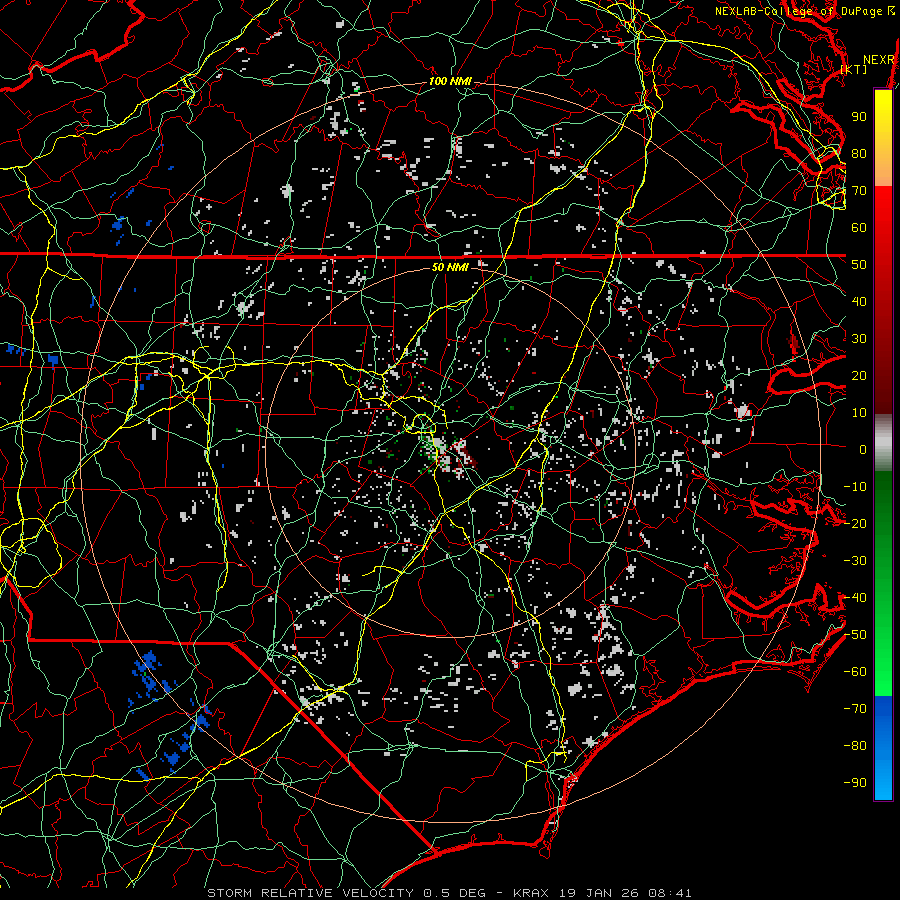Screen dimensions: 900x900
Task: Select the 0 value on the velocity scale
Action: [x=863, y=450]
